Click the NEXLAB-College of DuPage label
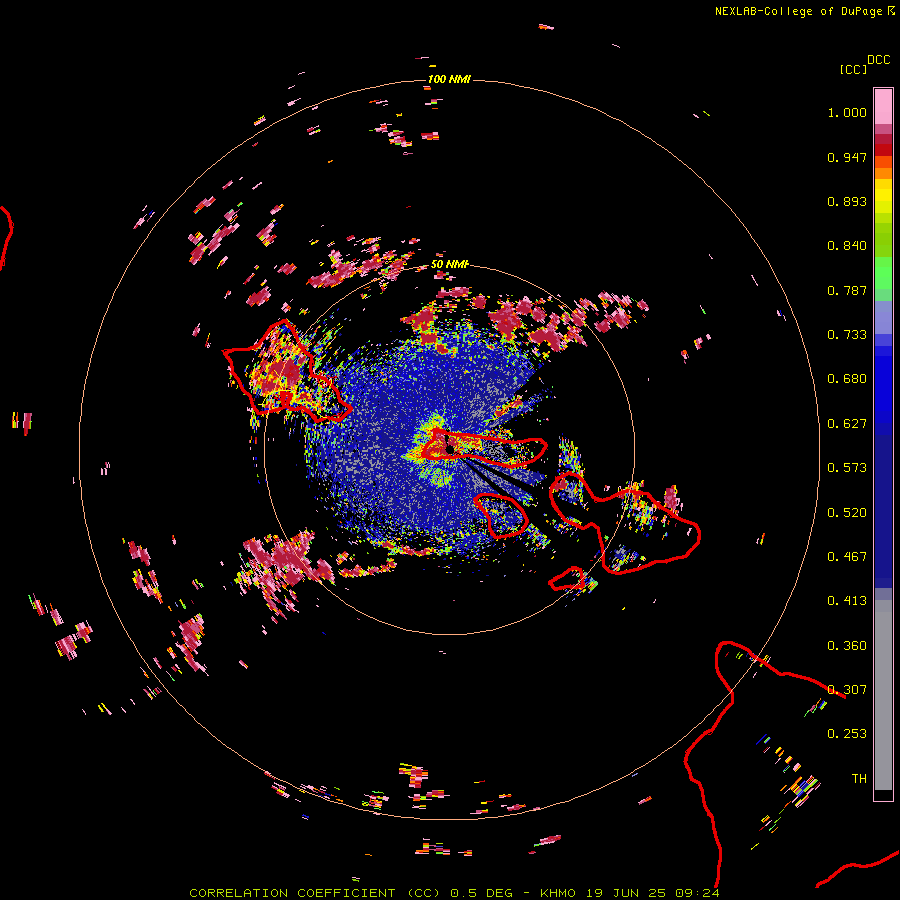This screenshot has width=900, height=900. 798,11
